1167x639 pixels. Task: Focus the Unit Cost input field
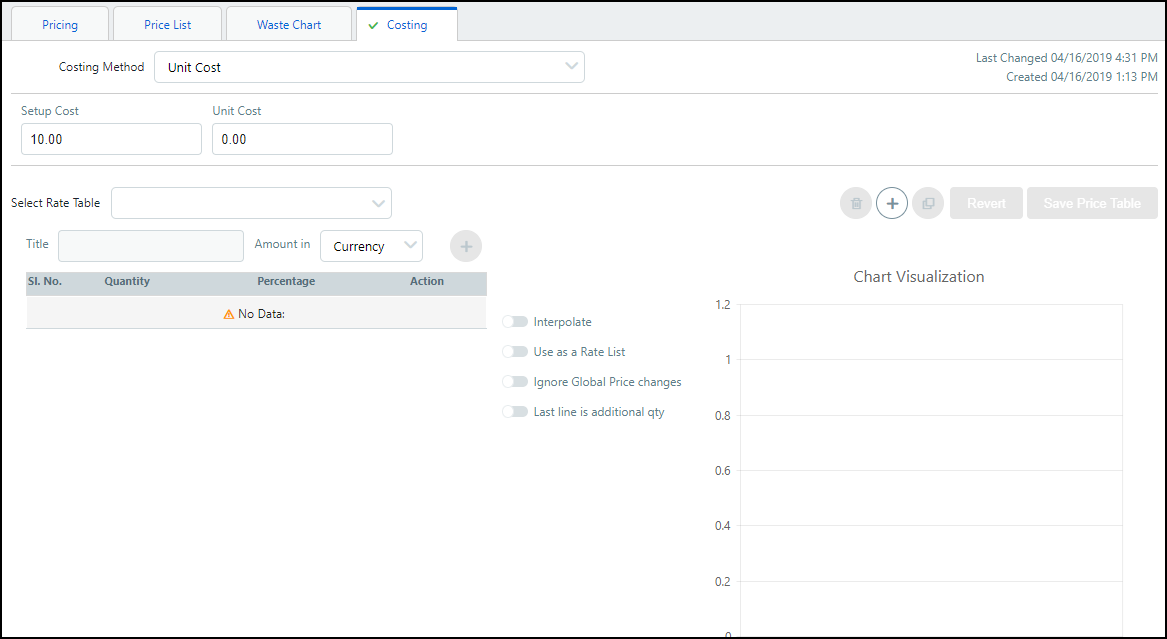tap(302, 139)
